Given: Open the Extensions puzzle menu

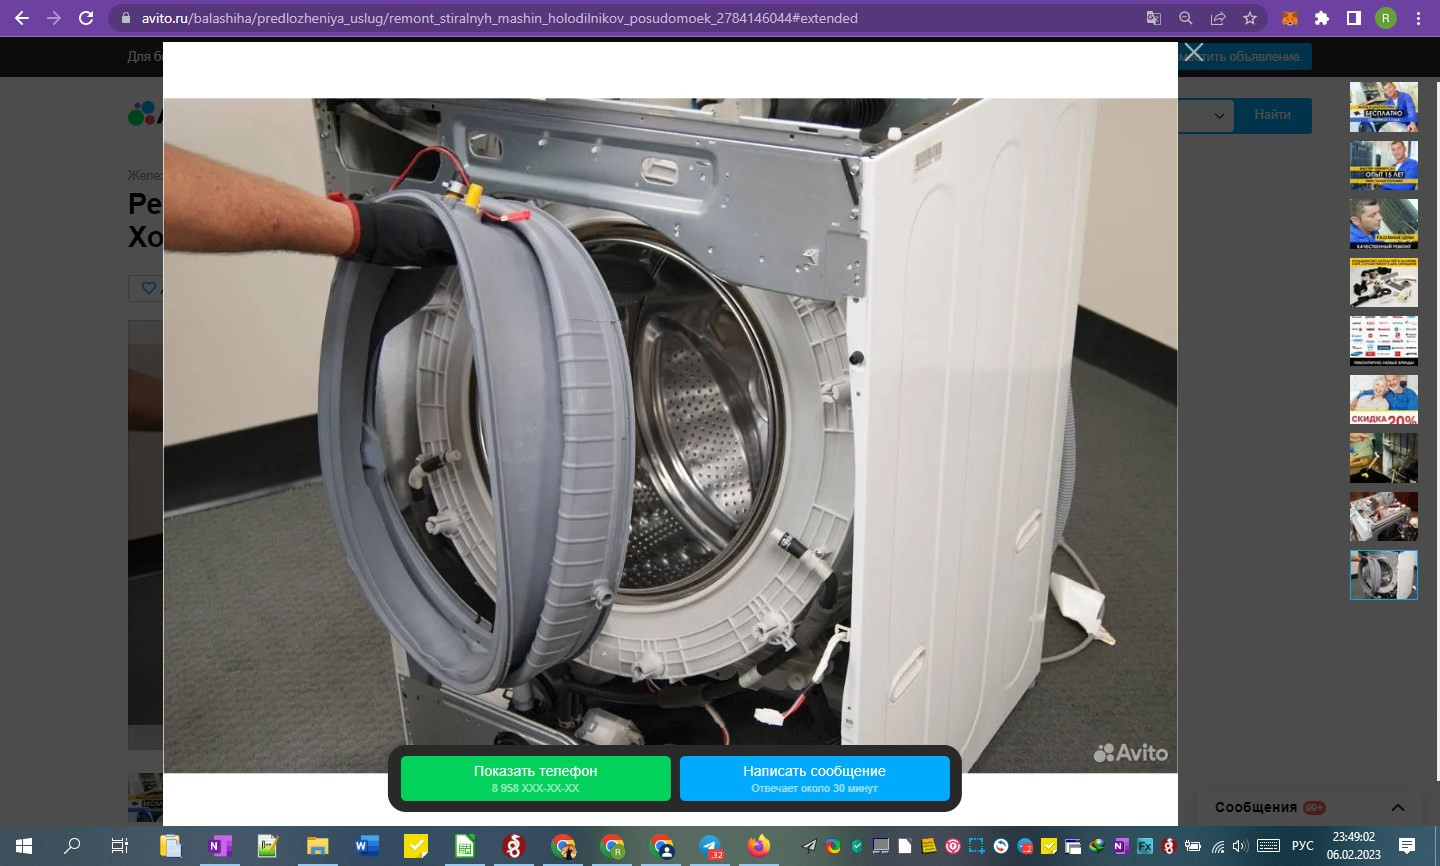Looking at the screenshot, I should pos(1322,18).
